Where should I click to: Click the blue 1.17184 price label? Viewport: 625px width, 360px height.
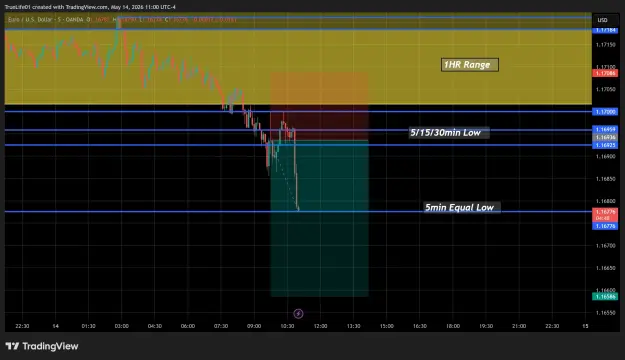point(605,30)
